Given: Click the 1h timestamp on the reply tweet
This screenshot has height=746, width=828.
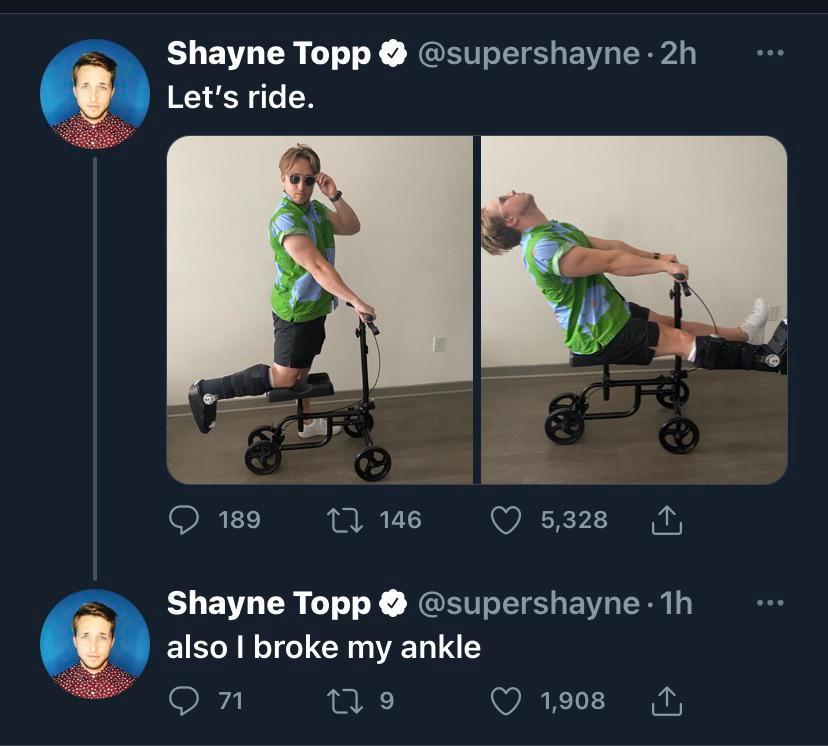Looking at the screenshot, I should 676,604.
